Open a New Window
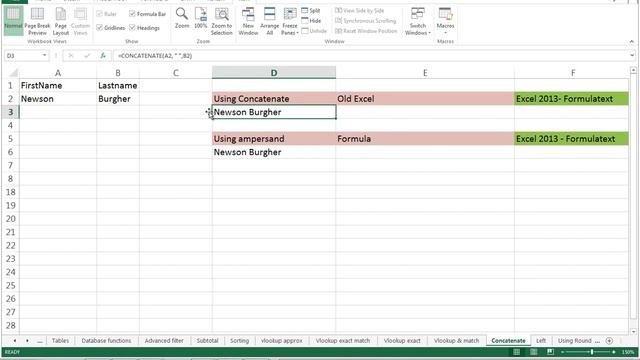 [248, 21]
